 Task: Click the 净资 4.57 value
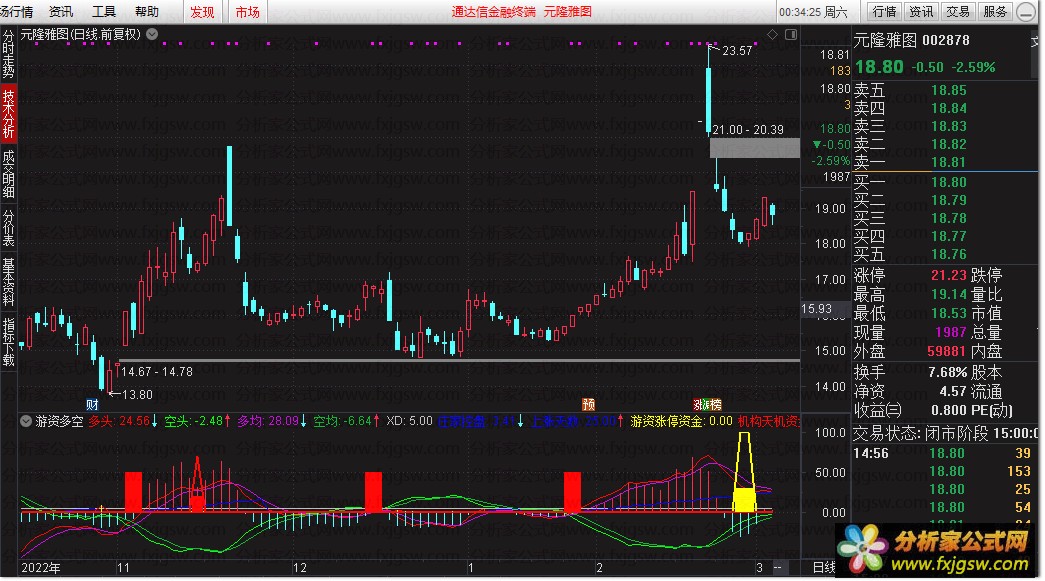[953, 391]
